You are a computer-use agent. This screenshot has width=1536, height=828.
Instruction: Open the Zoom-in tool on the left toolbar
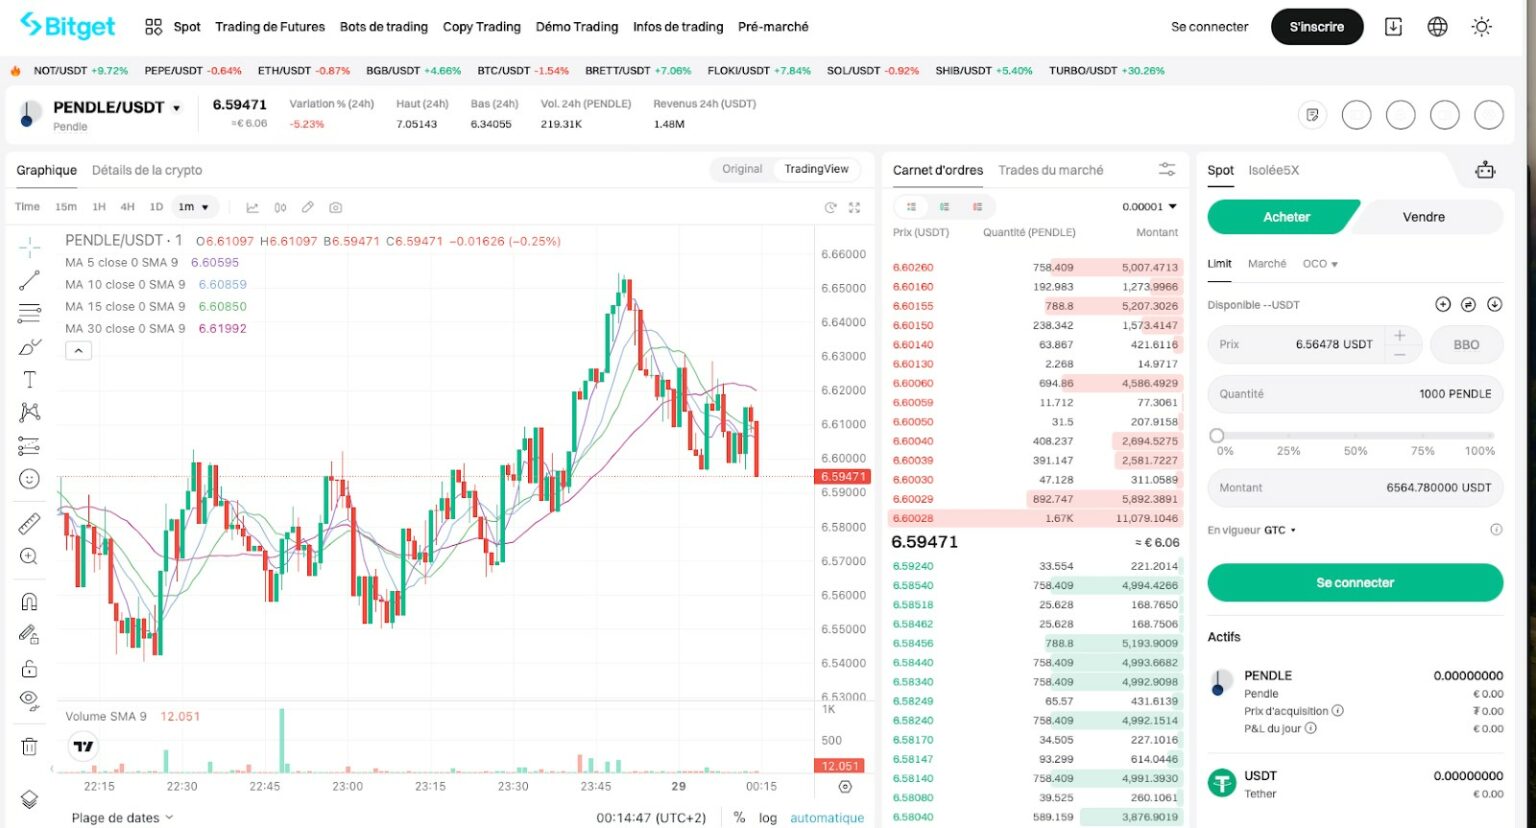coord(28,556)
